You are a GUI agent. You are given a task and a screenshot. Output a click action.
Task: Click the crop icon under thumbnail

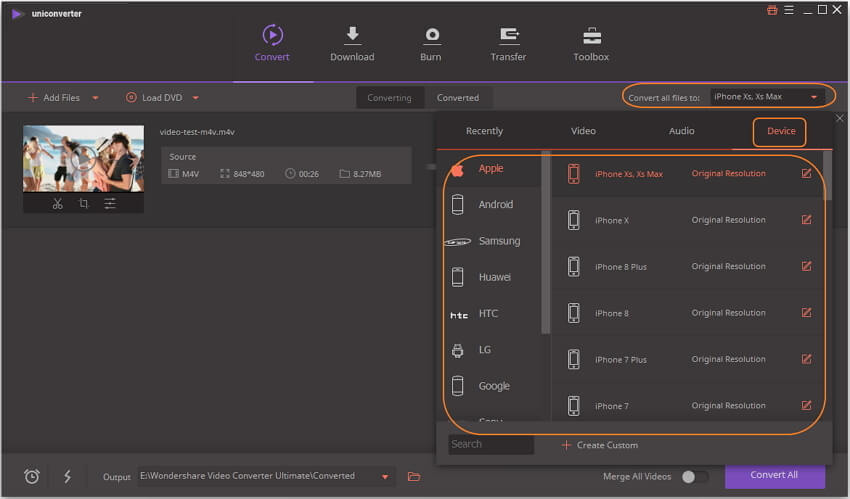[83, 204]
